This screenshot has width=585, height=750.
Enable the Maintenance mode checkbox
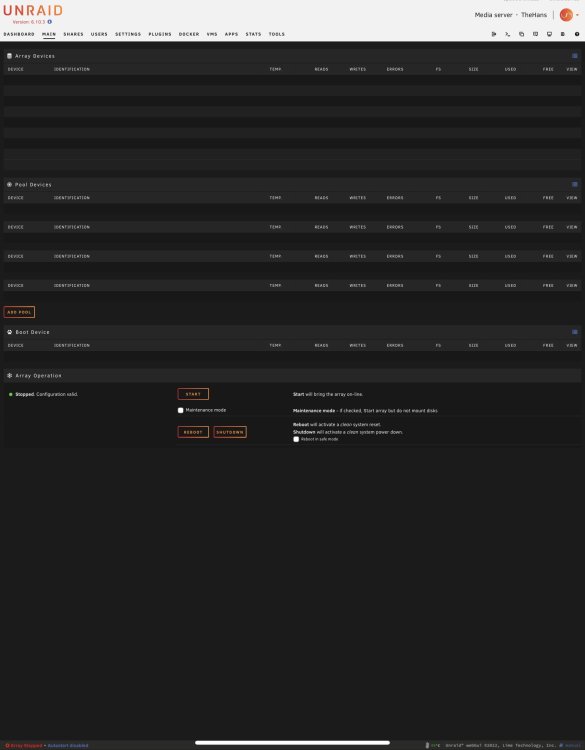point(180,410)
